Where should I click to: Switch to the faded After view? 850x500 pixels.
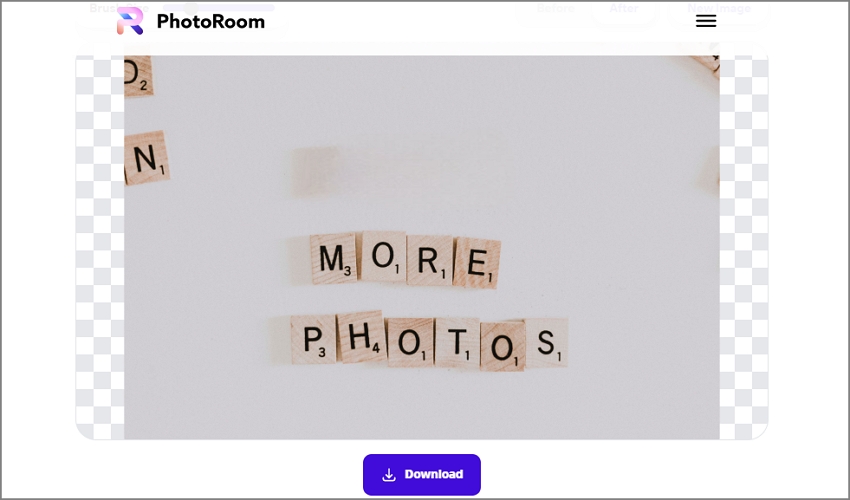coord(624,8)
